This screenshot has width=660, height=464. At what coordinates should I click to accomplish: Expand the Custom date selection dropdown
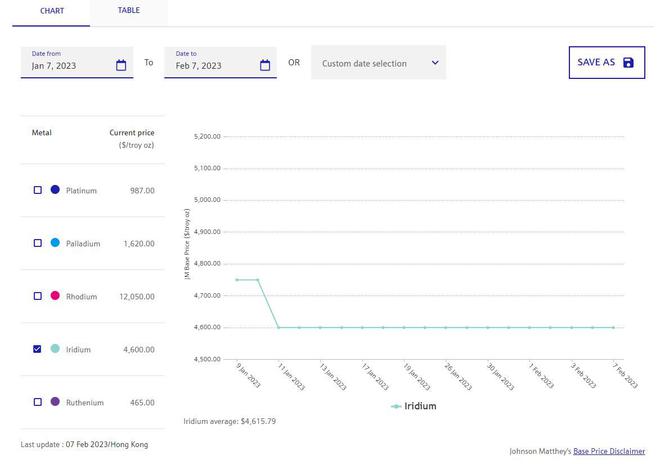(x=378, y=63)
